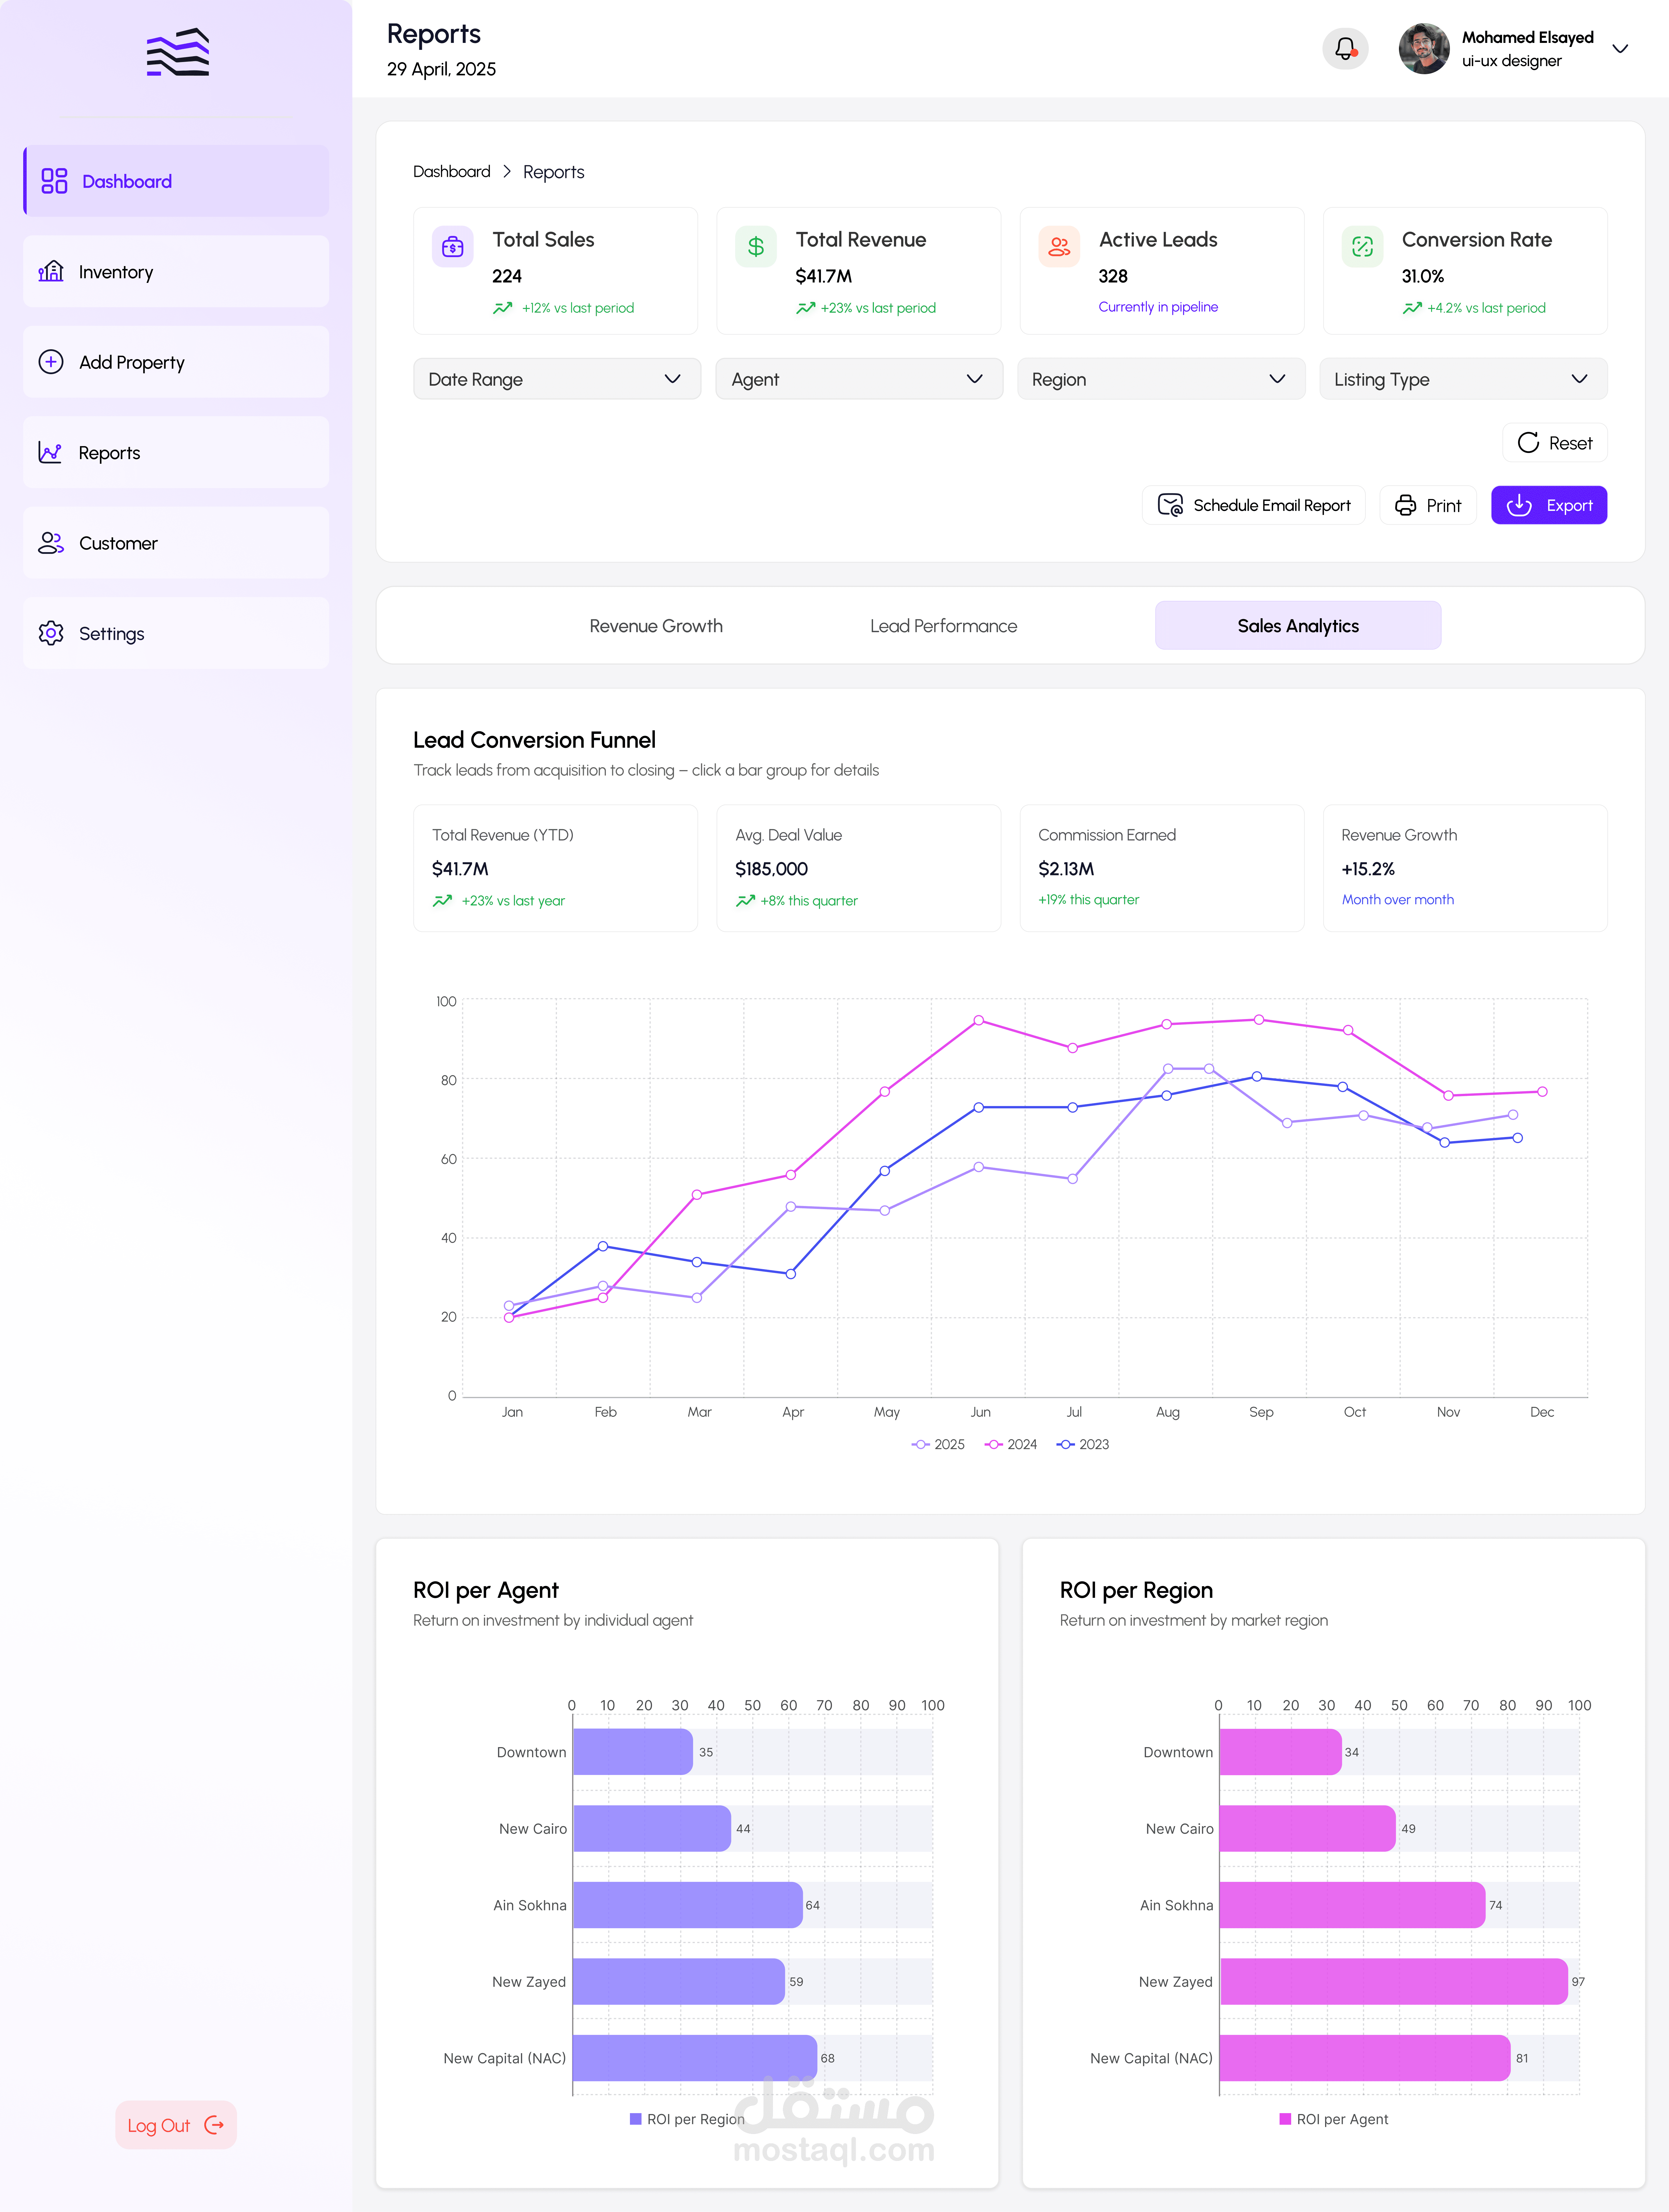Click the Customer people icon
The image size is (1669, 2212).
pos(51,543)
